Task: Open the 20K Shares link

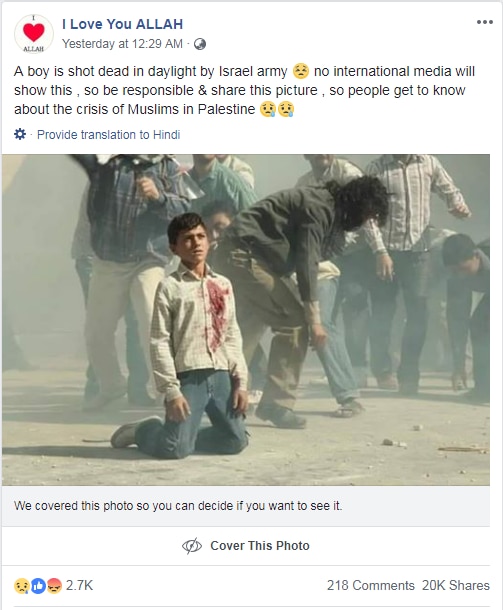Action: click(456, 585)
